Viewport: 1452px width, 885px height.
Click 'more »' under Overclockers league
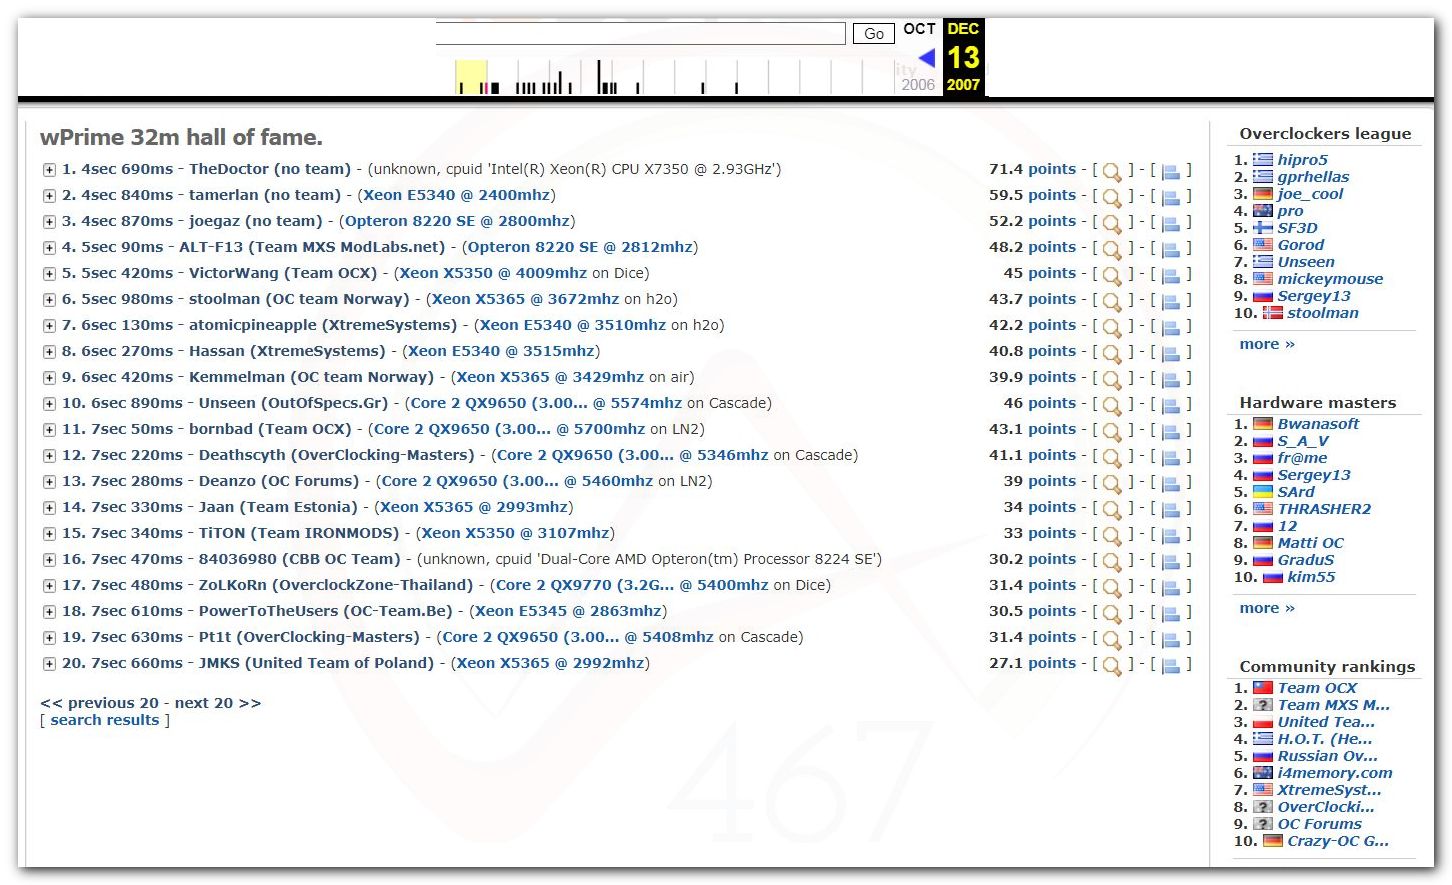tap(1267, 344)
